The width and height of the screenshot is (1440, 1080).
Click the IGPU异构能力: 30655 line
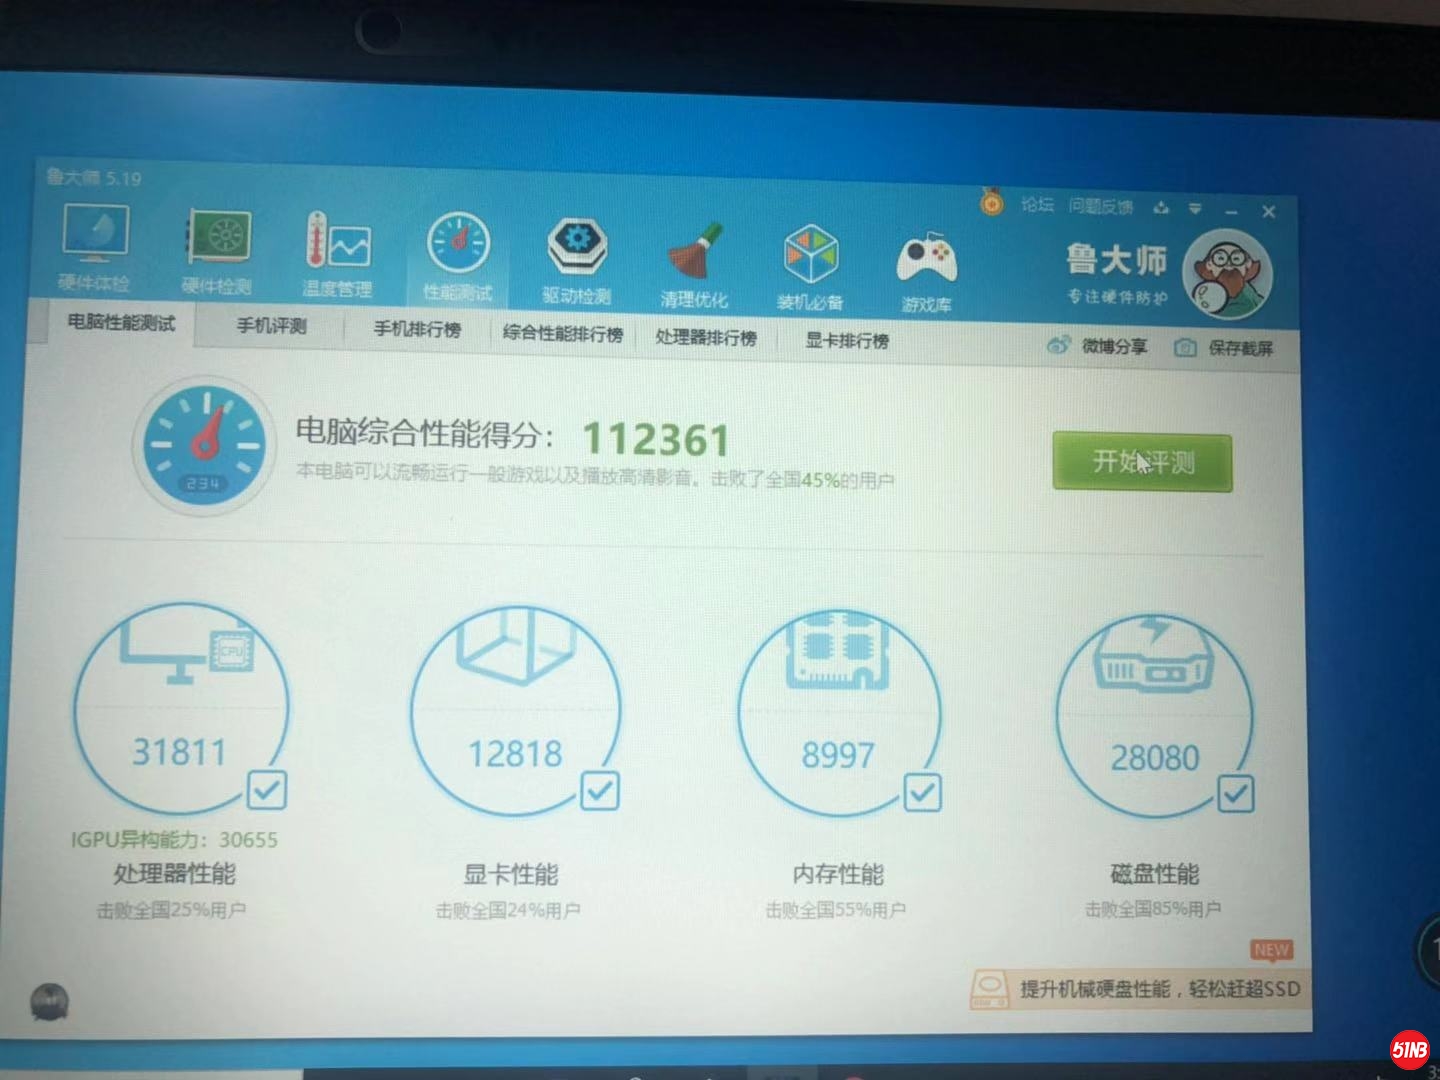click(174, 840)
